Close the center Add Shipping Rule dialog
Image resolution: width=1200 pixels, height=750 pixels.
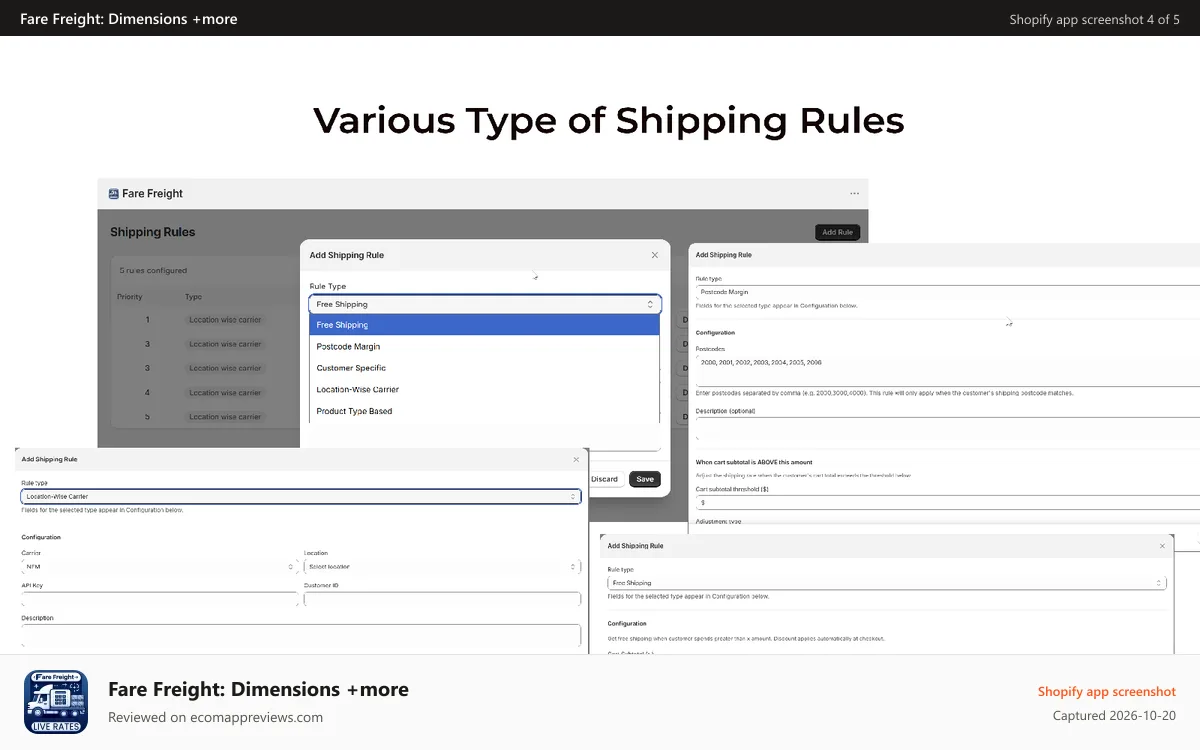(655, 255)
